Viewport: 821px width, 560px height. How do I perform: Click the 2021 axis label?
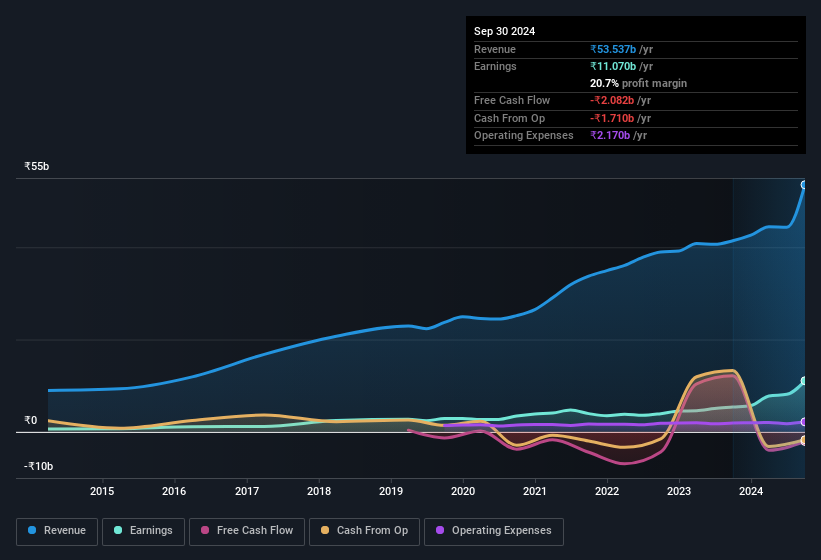pyautogui.click(x=535, y=491)
